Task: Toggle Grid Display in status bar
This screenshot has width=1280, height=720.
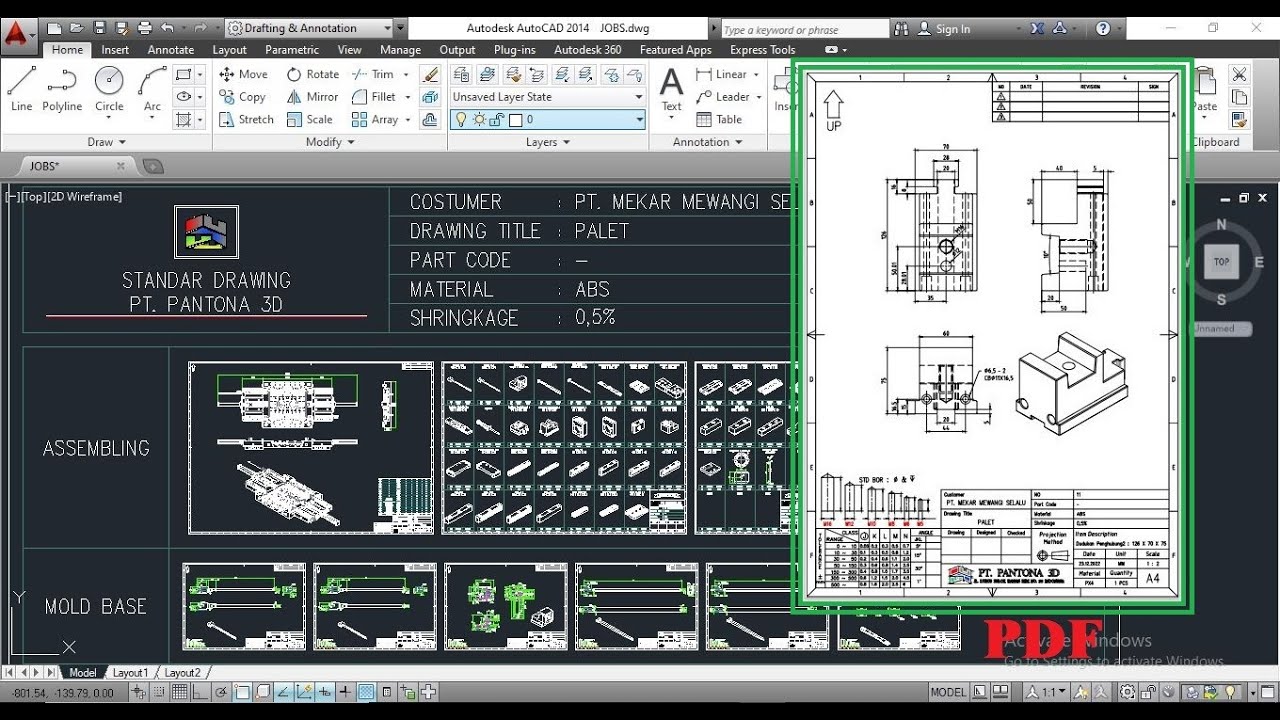Action: [x=181, y=692]
